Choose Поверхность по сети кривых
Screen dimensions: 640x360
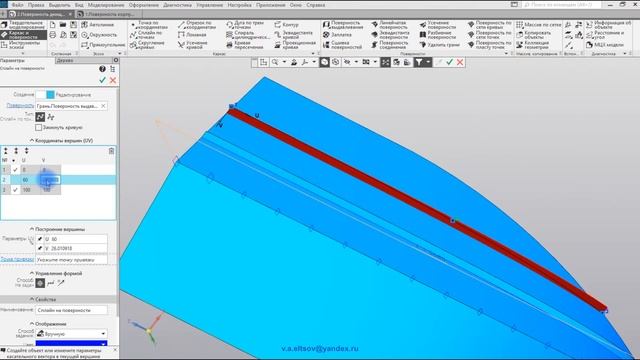click(x=489, y=25)
